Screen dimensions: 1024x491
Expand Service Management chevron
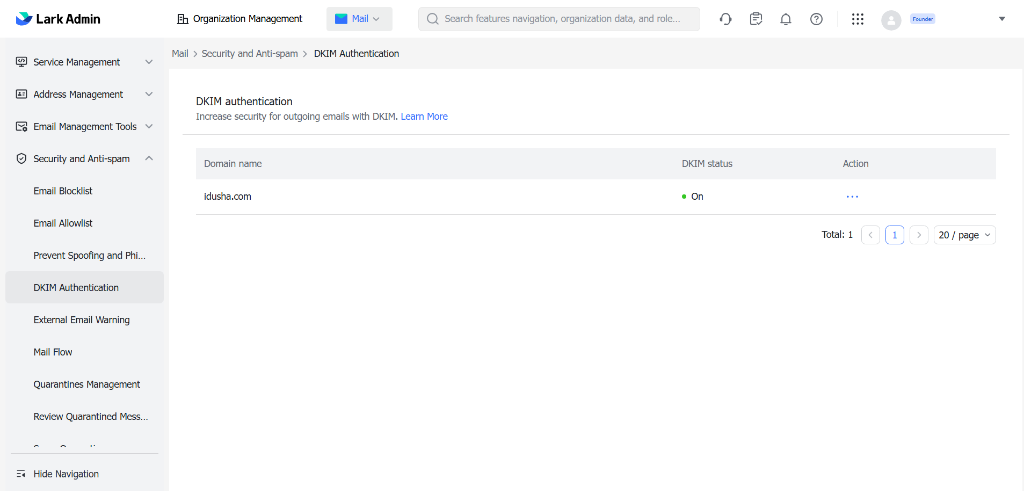click(149, 62)
